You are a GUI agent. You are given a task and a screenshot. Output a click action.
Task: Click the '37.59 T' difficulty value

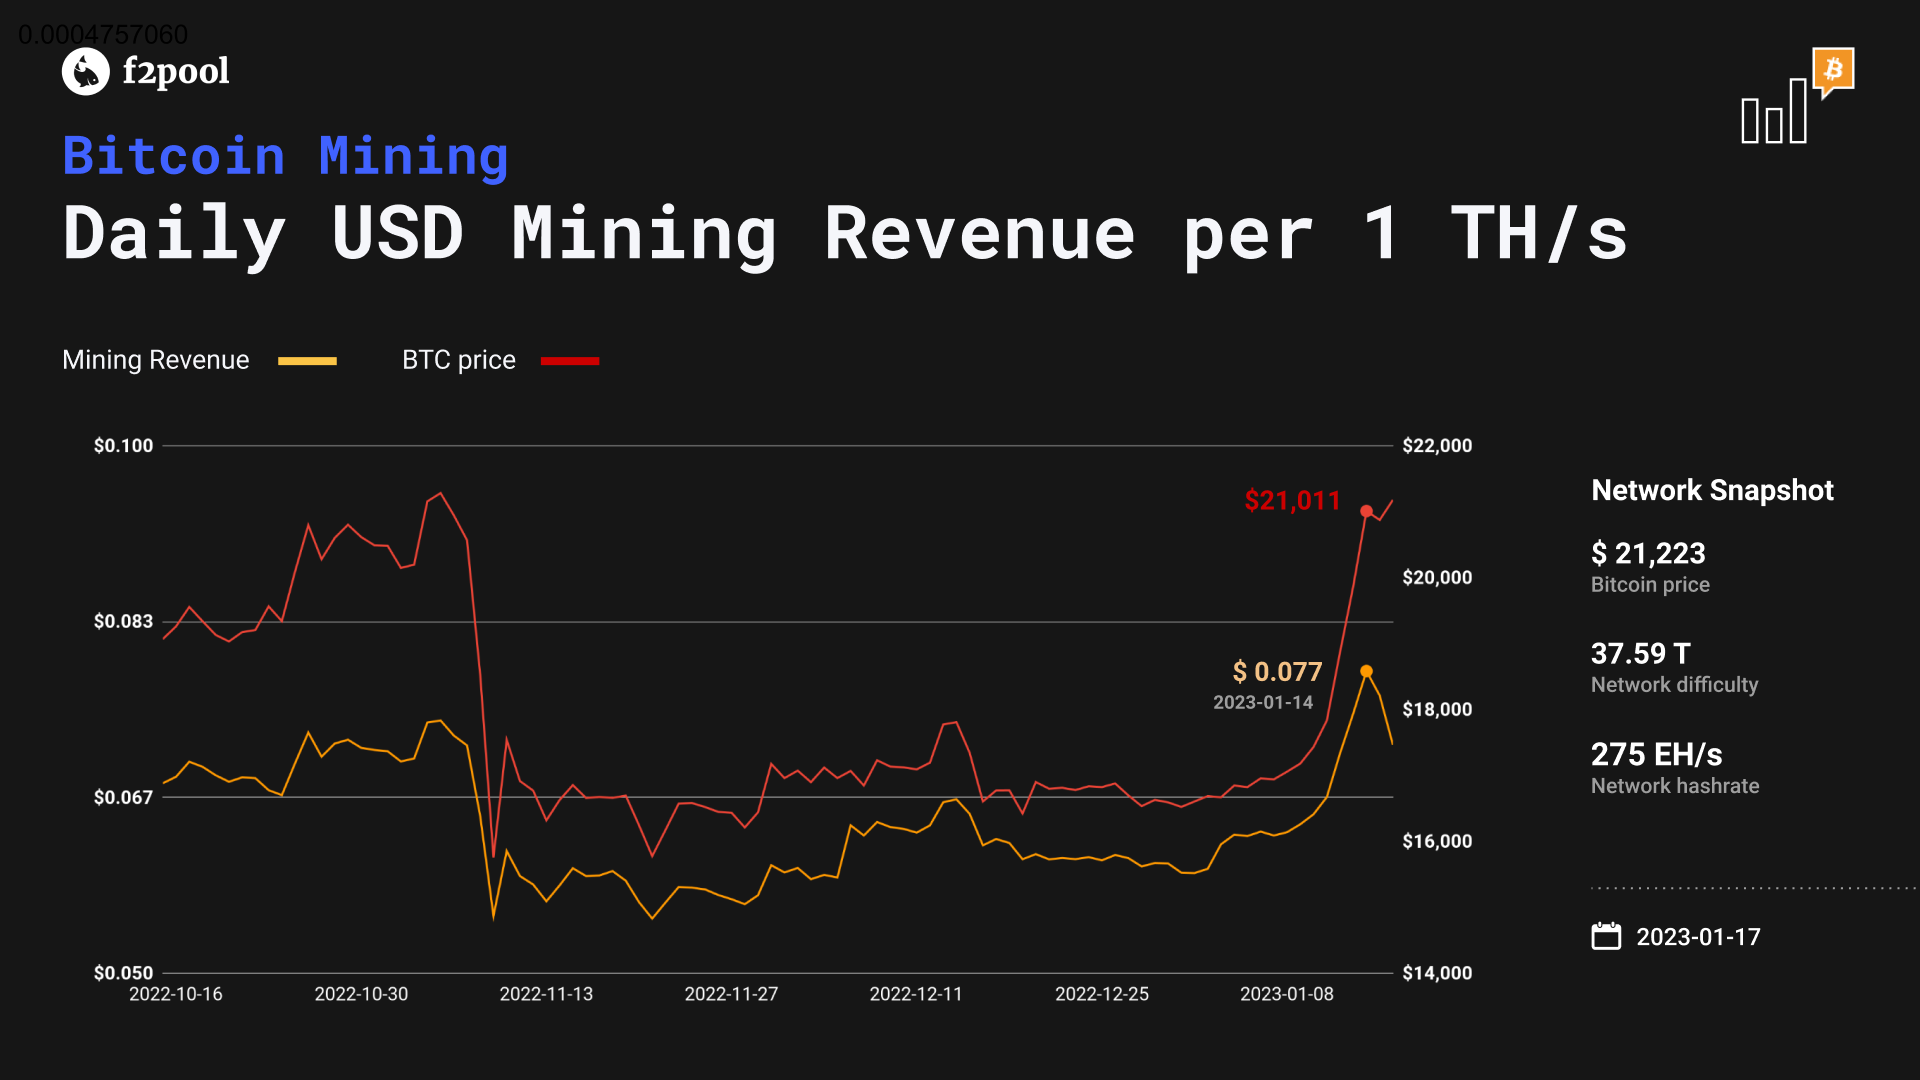pyautogui.click(x=1641, y=654)
